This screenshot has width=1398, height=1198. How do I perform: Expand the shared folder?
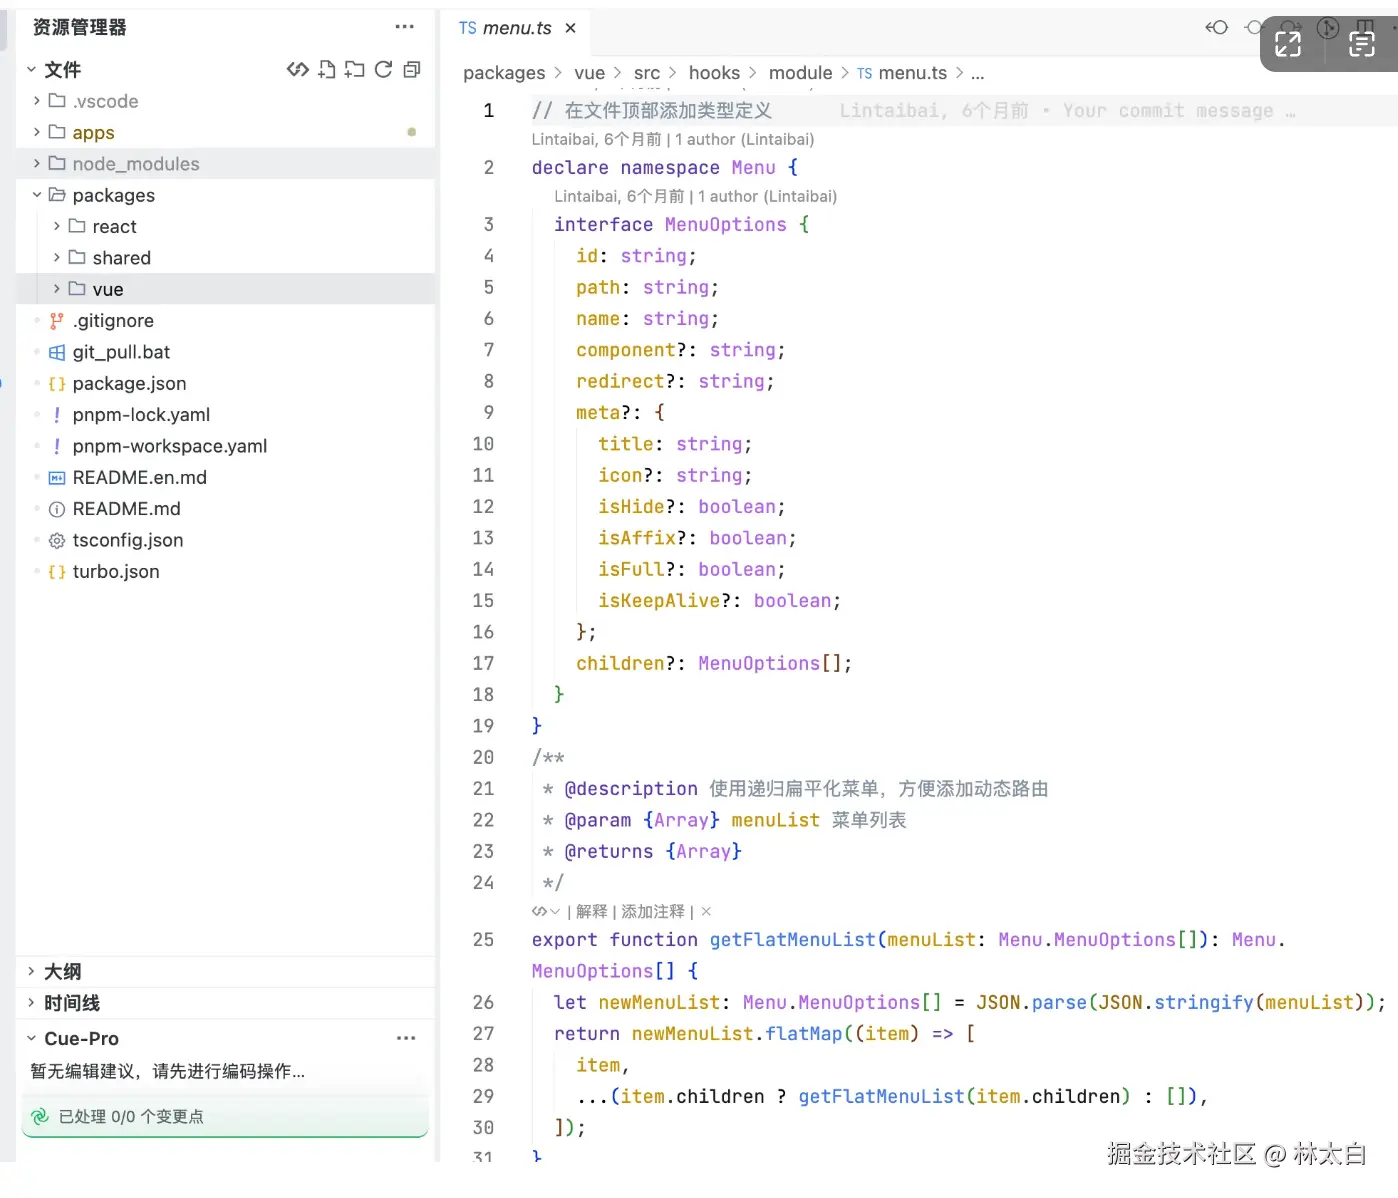click(57, 257)
